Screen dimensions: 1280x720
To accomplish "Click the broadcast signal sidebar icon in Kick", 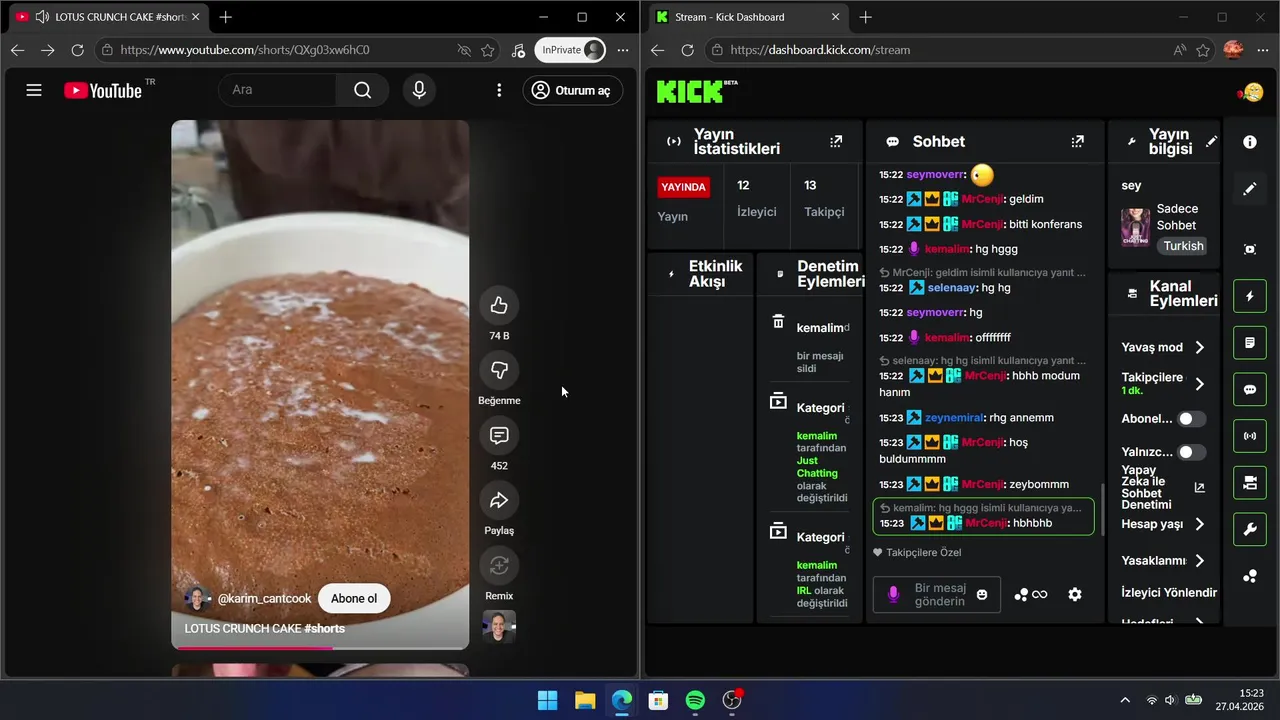I will tap(1250, 436).
